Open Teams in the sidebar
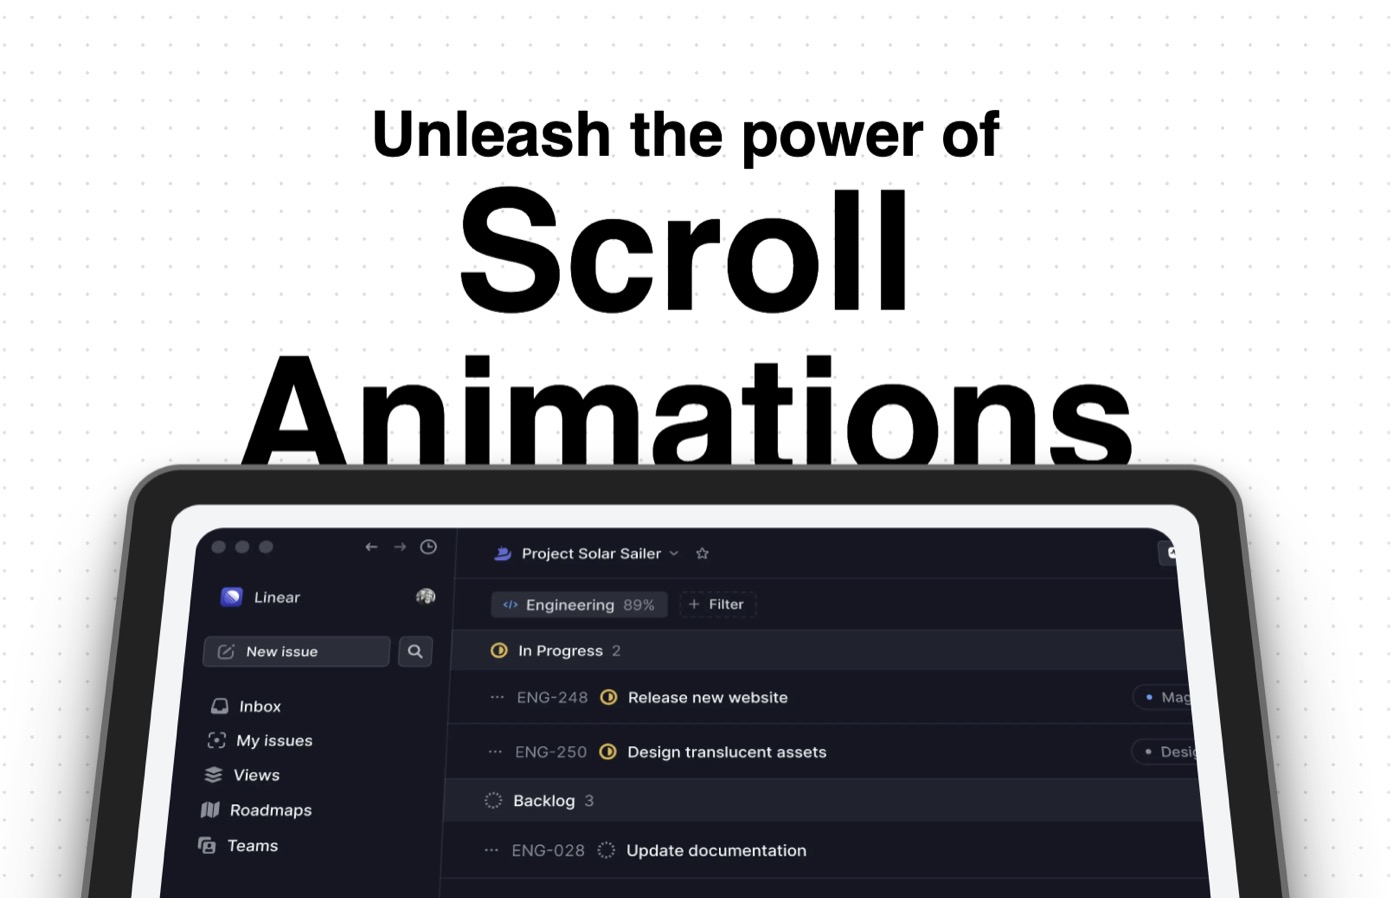 coord(238,846)
